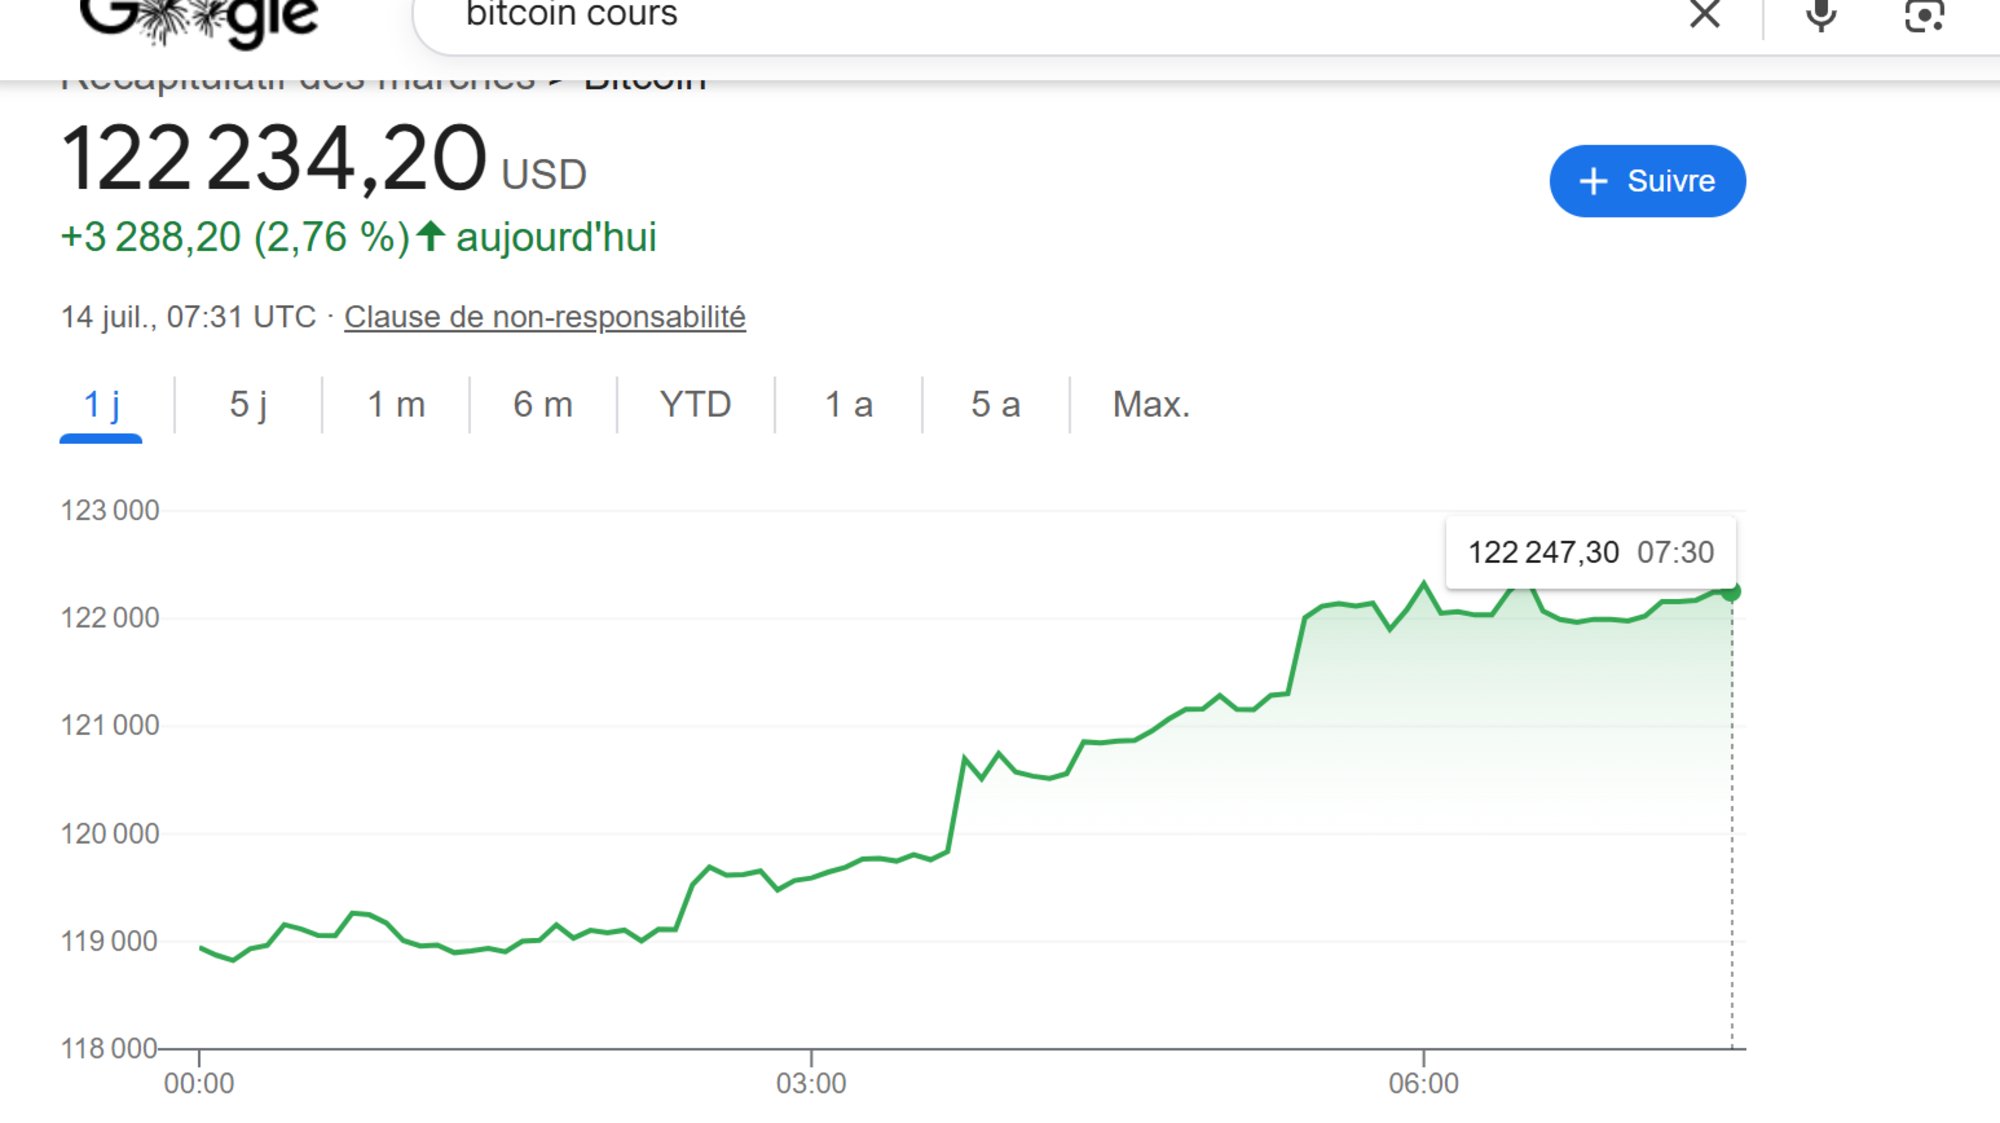This screenshot has height=1123, width=2000.
Task: Click the green upward arrow next to today's change
Action: point(430,236)
